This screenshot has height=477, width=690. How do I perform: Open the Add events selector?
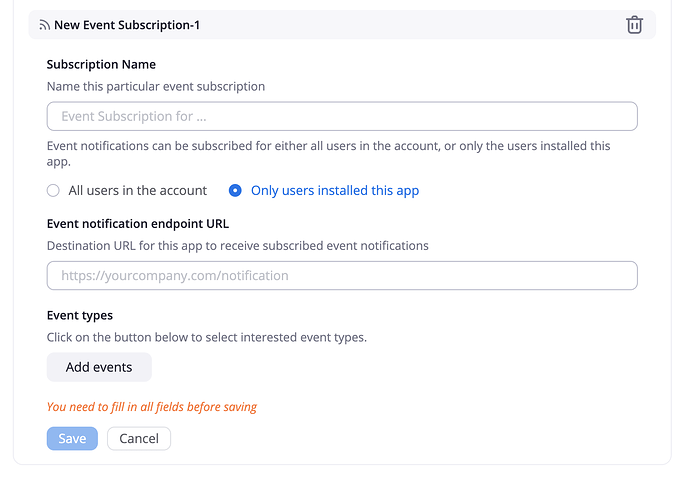tap(99, 367)
